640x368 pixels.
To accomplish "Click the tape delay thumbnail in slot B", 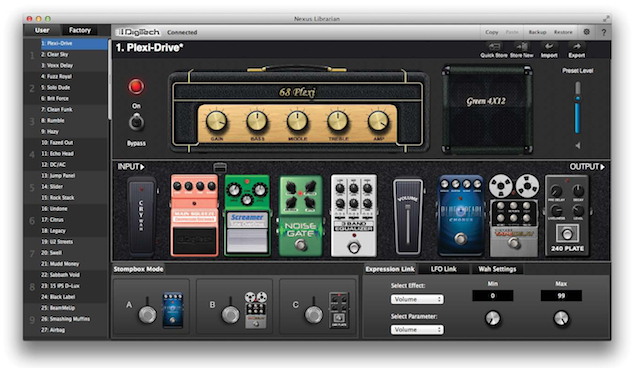I will pyautogui.click(x=256, y=310).
